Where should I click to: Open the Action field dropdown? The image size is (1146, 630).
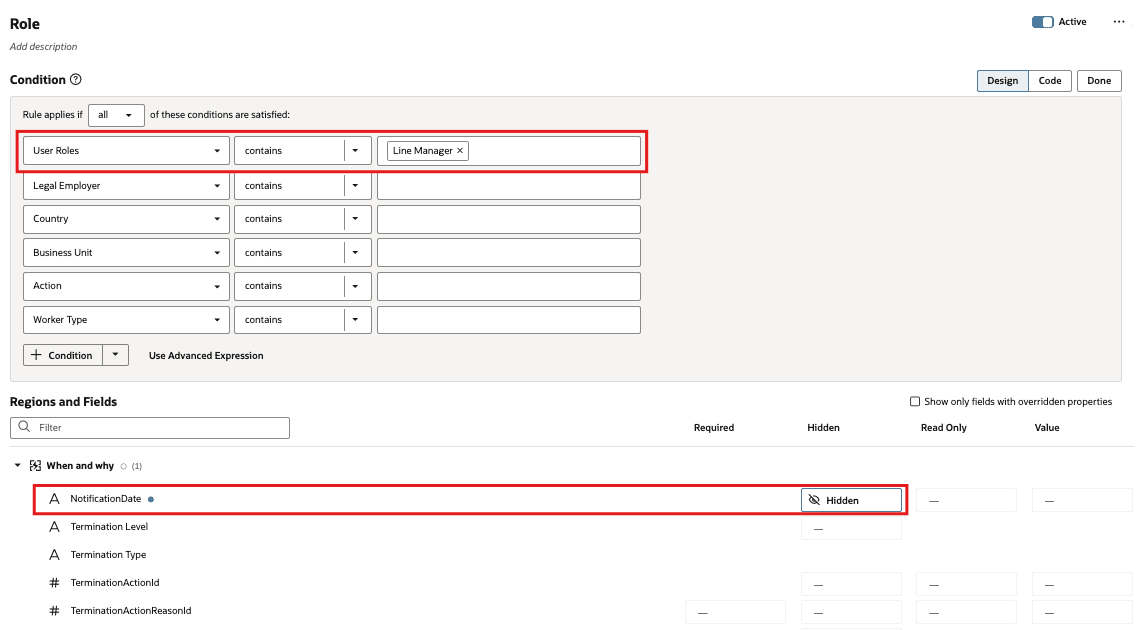point(126,286)
